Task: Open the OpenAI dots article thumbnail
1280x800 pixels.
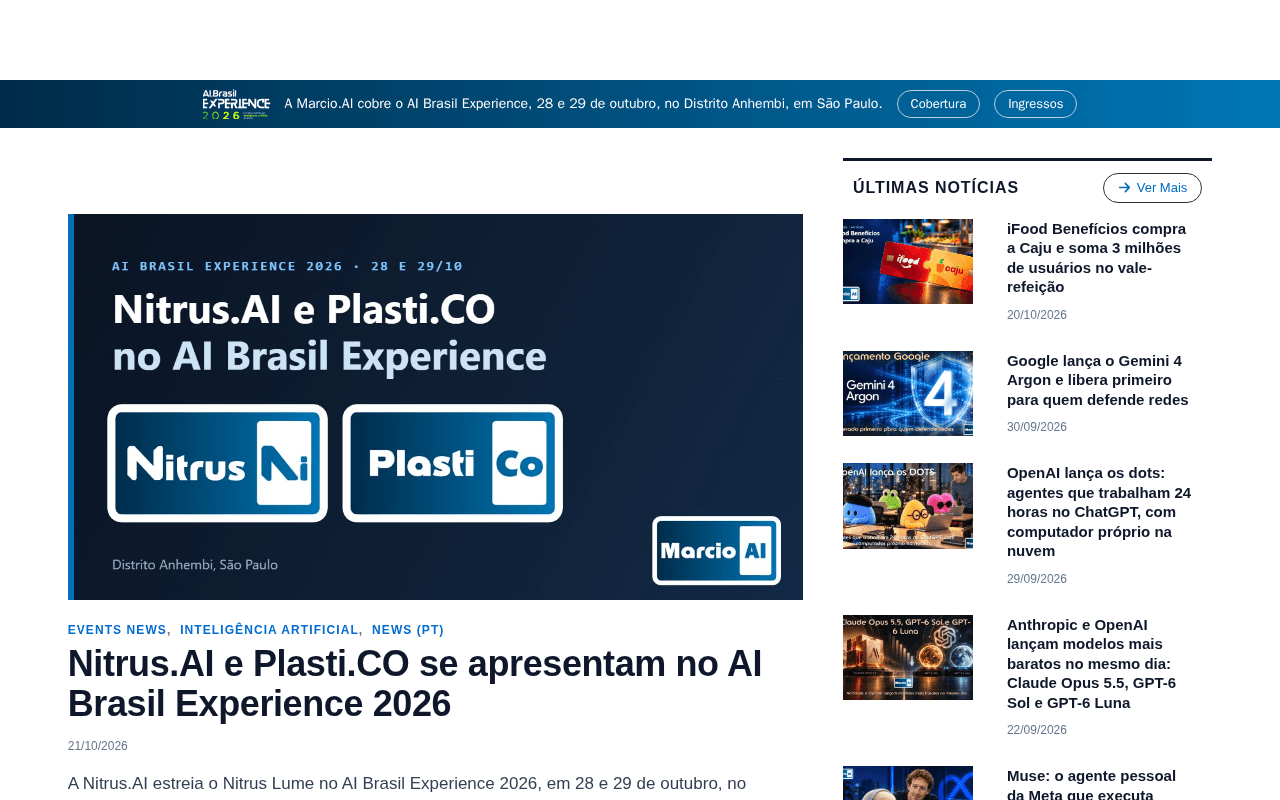Action: [x=908, y=506]
